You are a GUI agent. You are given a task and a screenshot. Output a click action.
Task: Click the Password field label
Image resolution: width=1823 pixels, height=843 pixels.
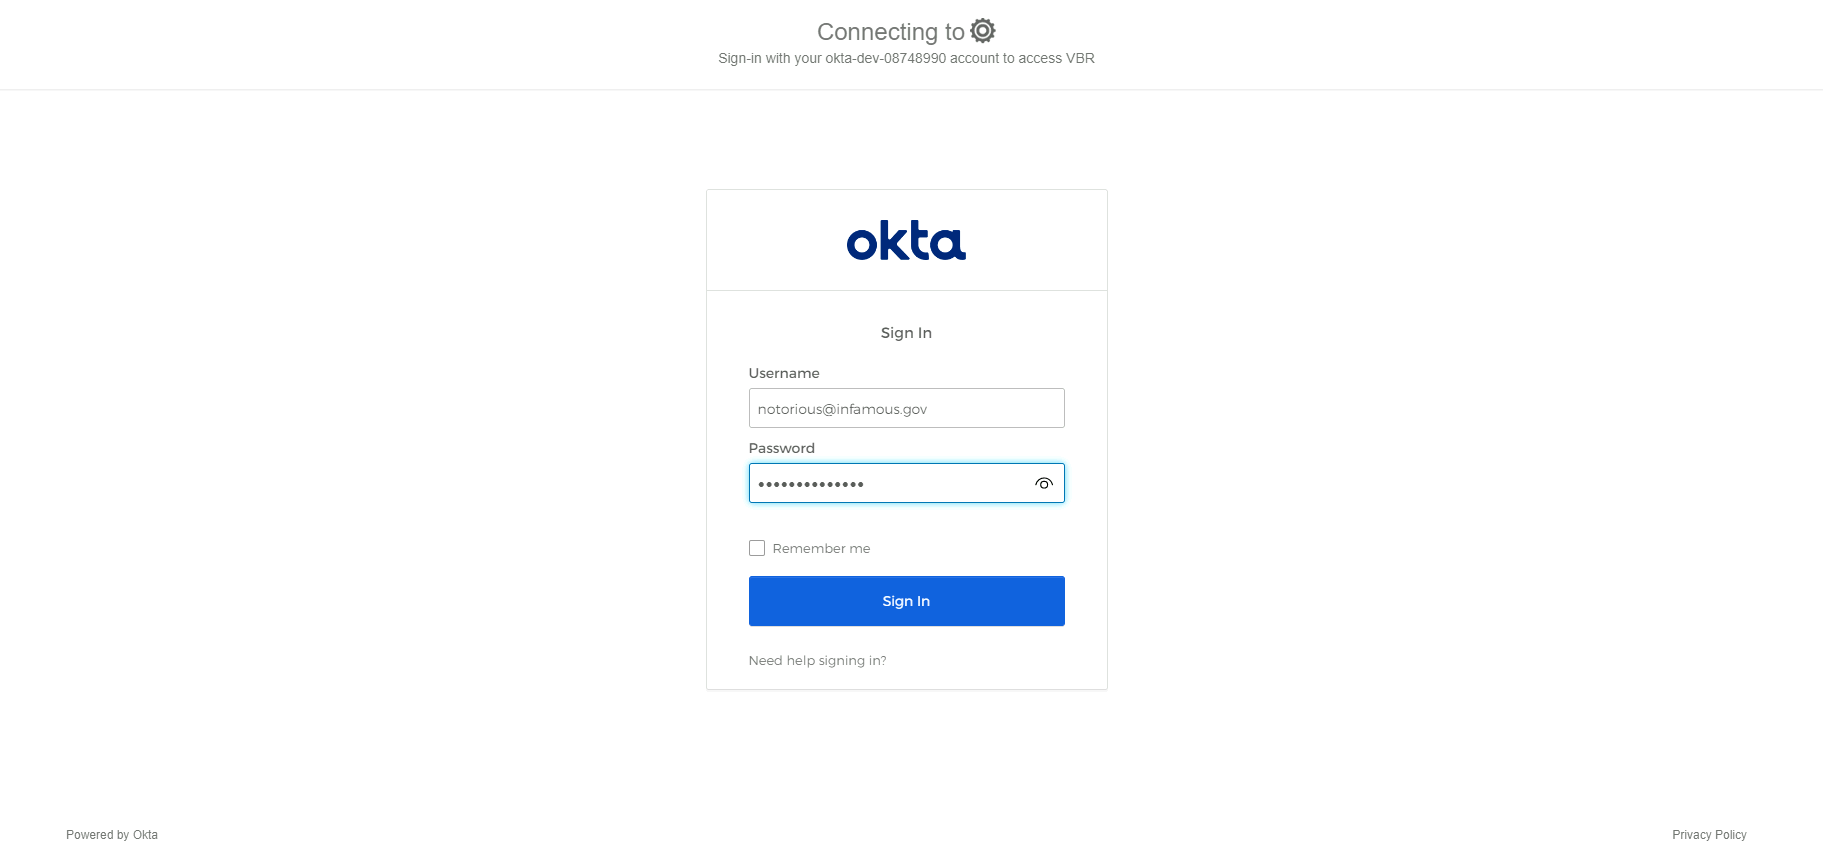(781, 448)
